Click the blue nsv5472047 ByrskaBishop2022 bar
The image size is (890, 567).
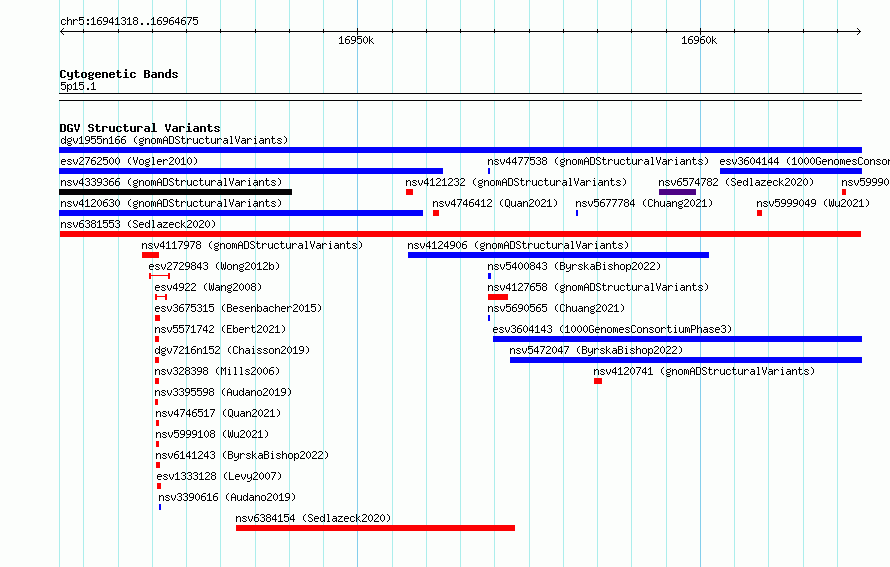click(x=686, y=360)
